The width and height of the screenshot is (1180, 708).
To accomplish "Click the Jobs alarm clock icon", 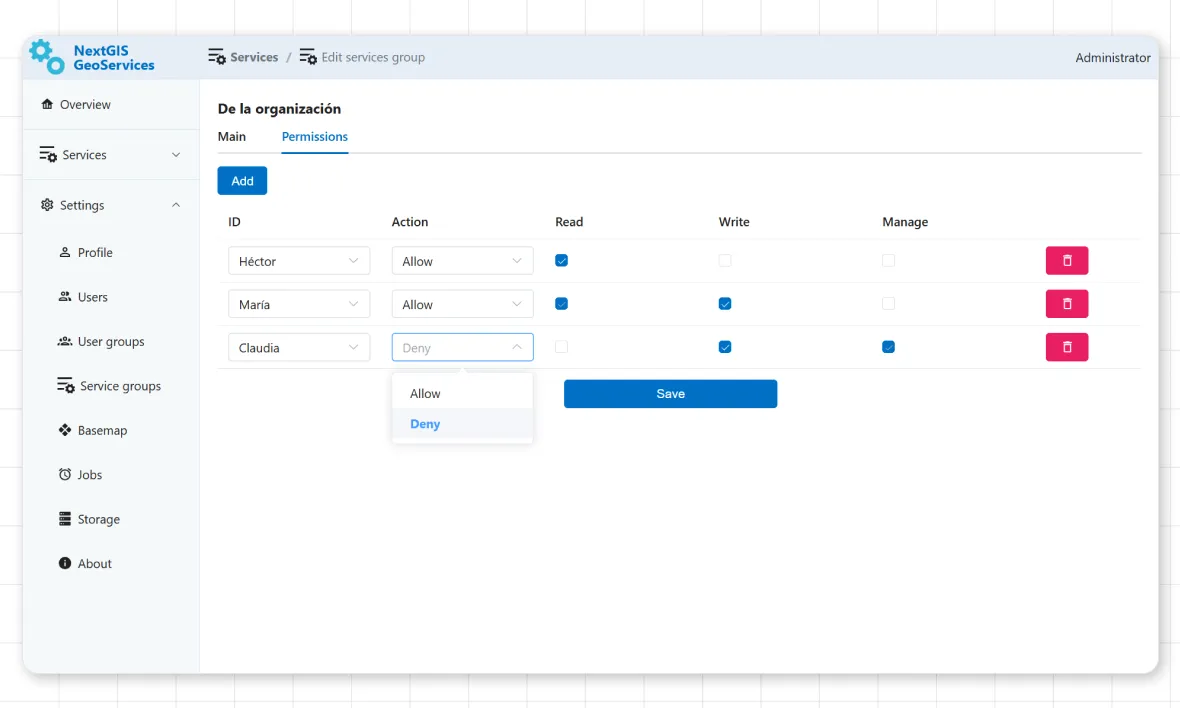I will pos(65,474).
